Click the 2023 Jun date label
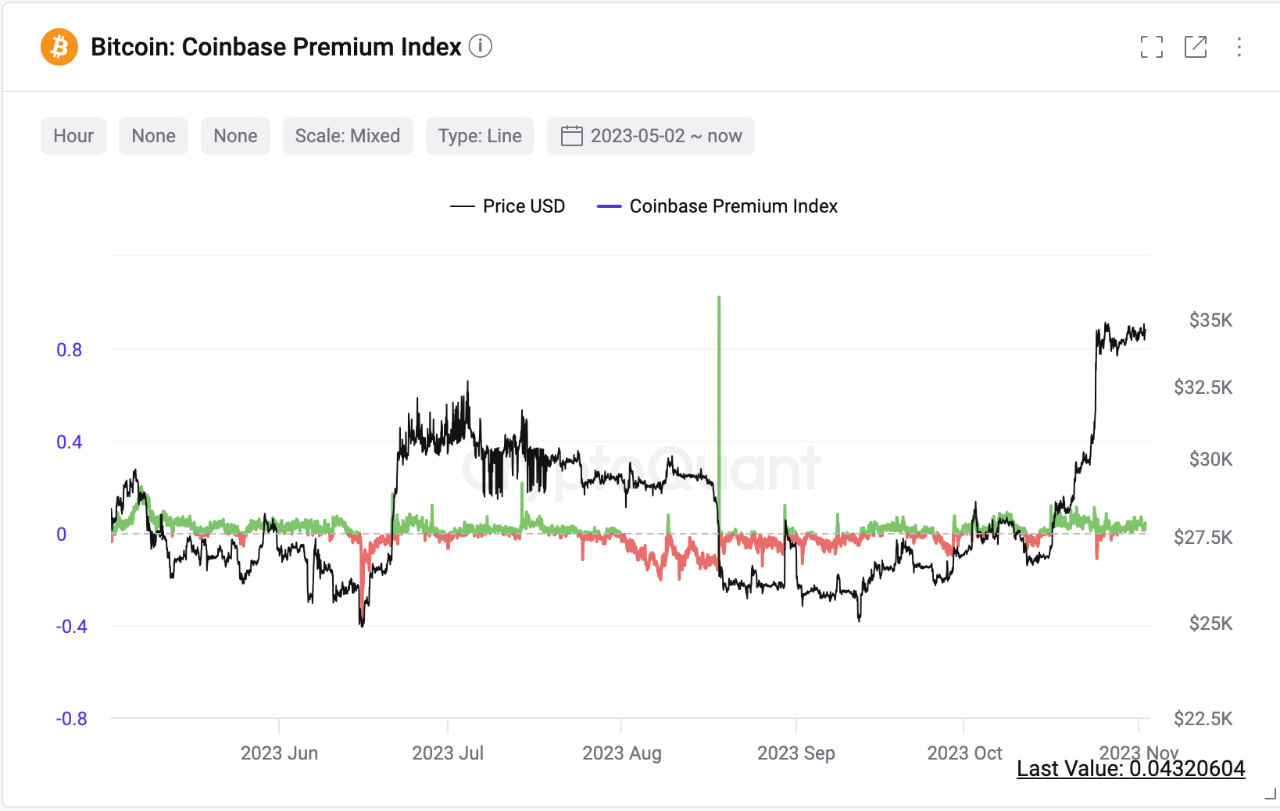The width and height of the screenshot is (1280, 811). [x=279, y=753]
